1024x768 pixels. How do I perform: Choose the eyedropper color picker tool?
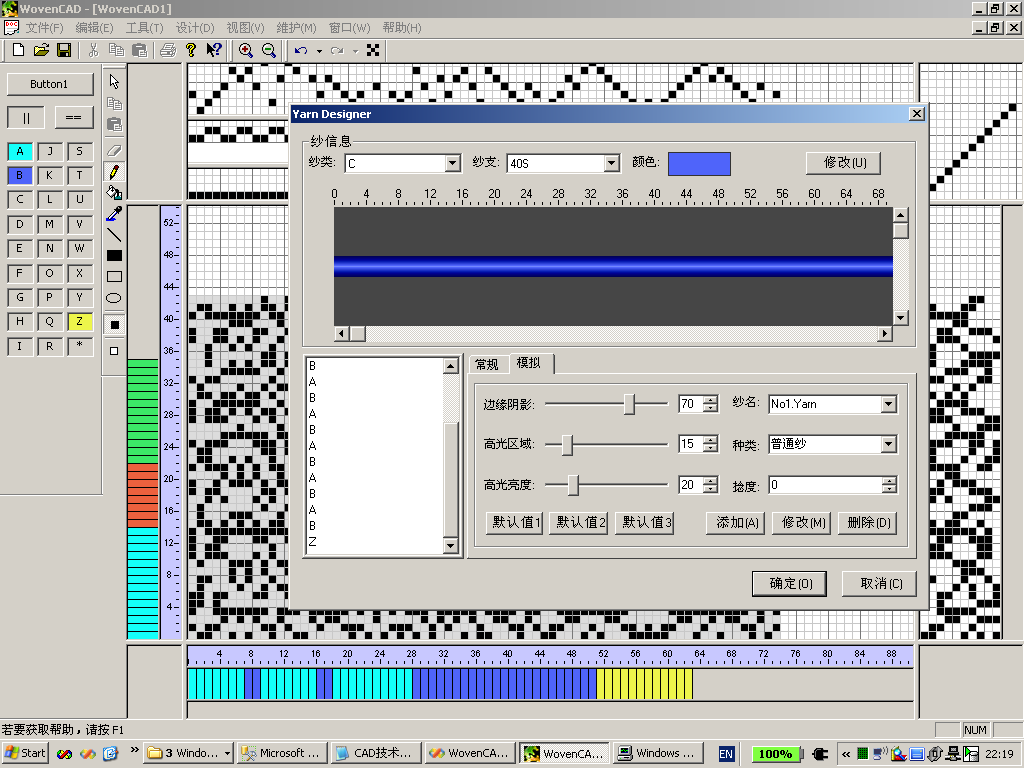tap(114, 214)
